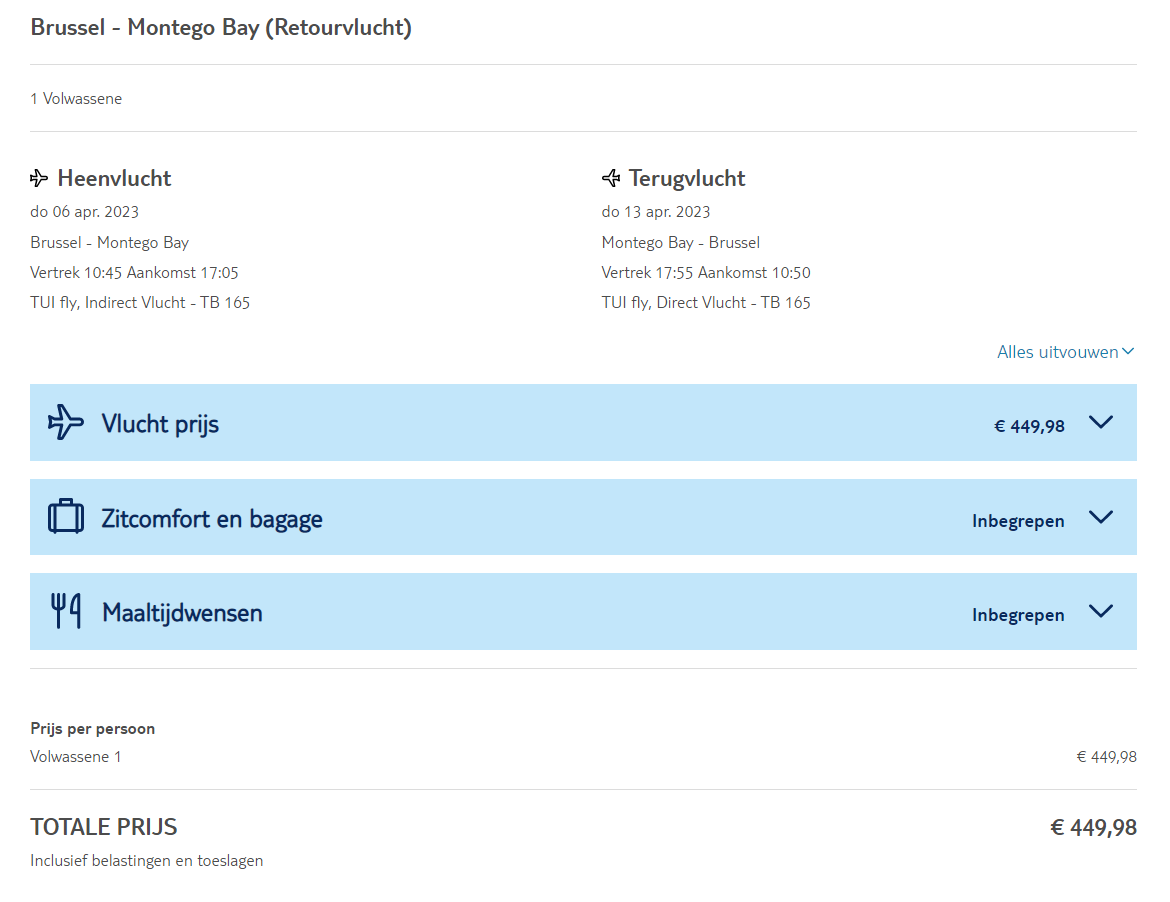Click the outbound plane icon beside Heenvlucht

pos(39,179)
